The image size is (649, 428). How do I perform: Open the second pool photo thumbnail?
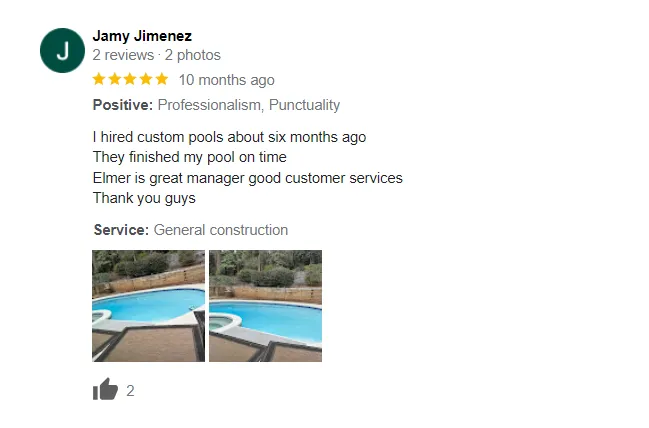[265, 306]
